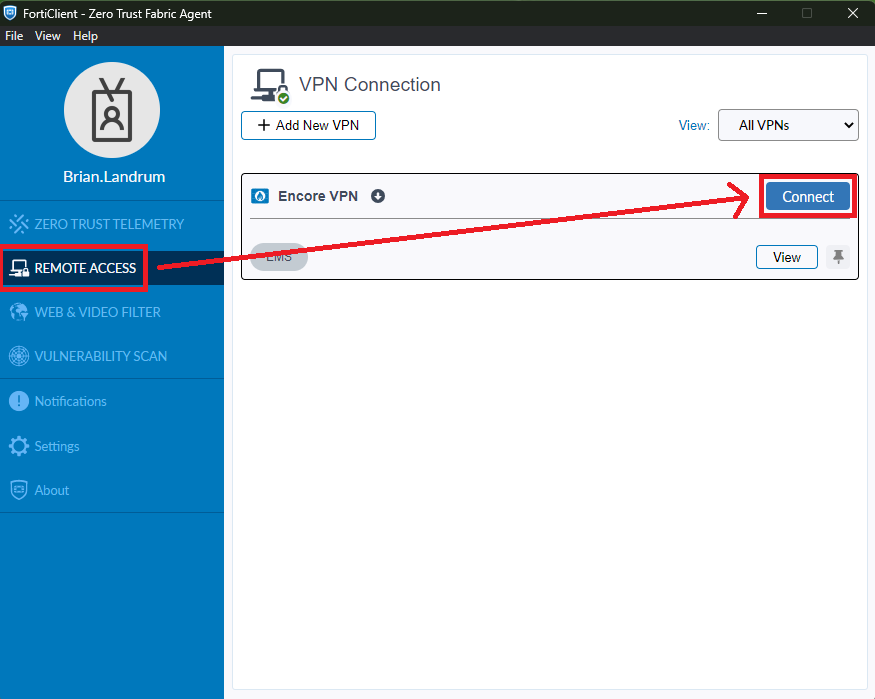Click the Settings gear icon
875x699 pixels.
pos(19,446)
